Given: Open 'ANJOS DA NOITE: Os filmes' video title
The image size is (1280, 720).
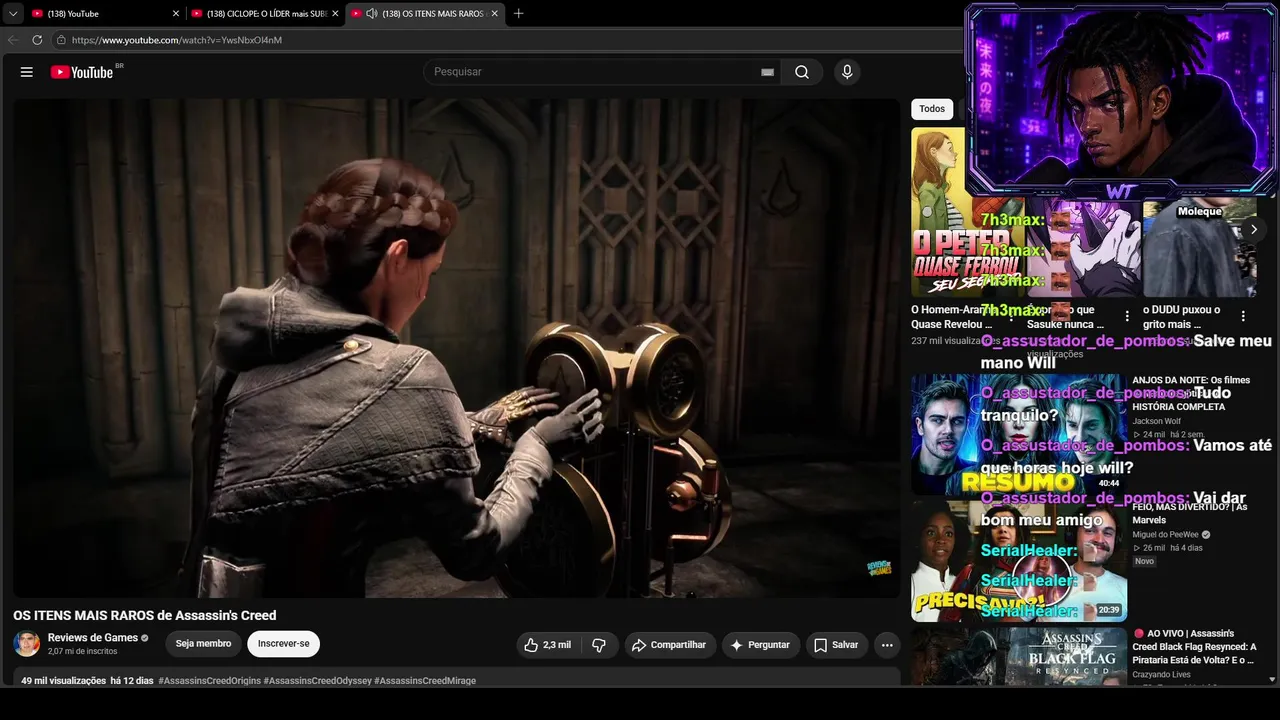Looking at the screenshot, I should 1191,393.
